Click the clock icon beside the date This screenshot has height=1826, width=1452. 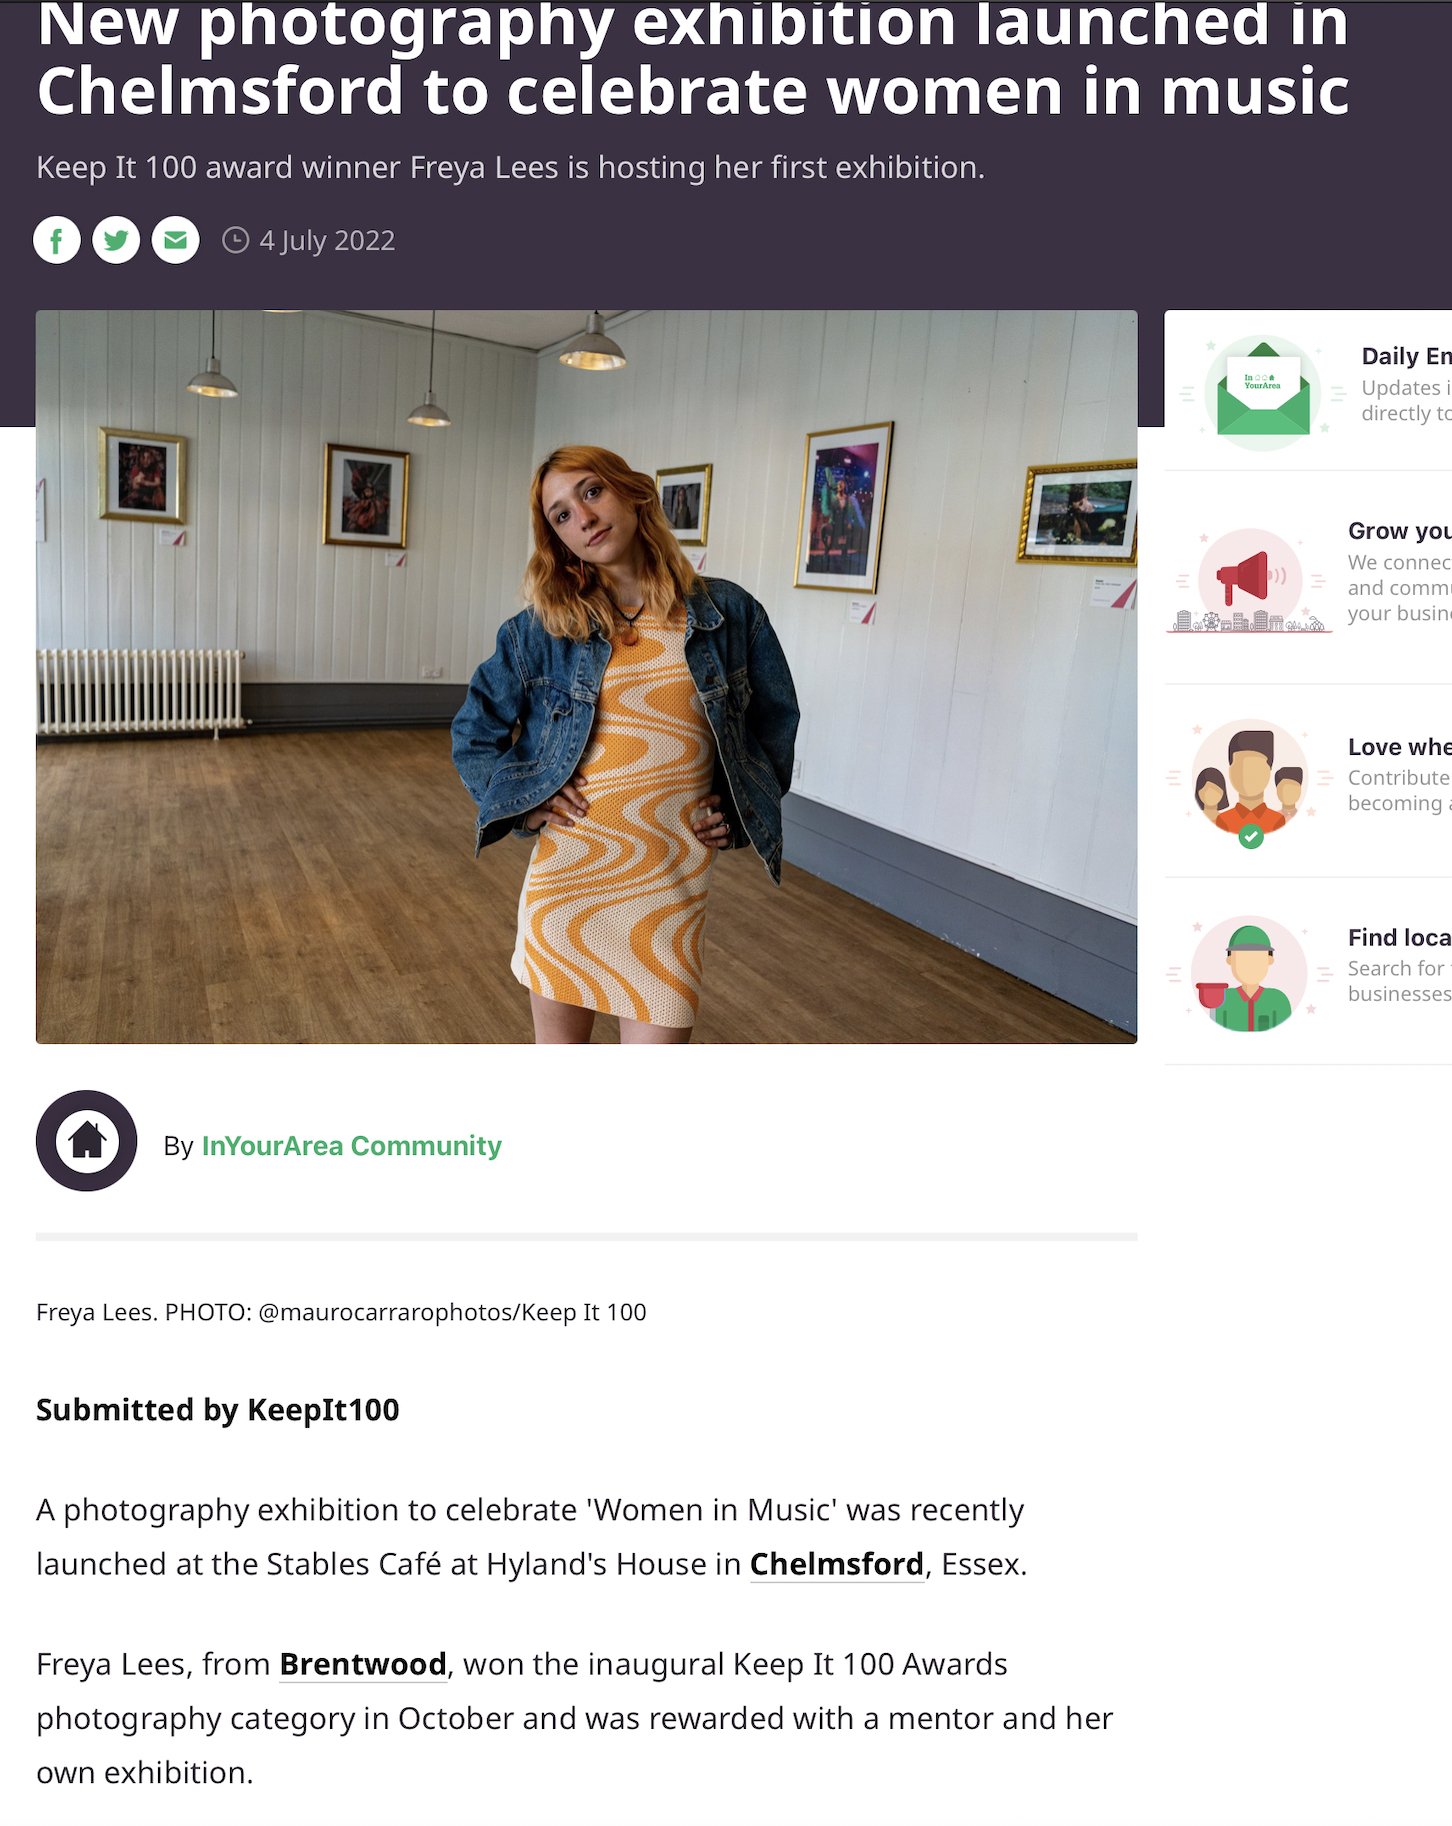(x=235, y=241)
